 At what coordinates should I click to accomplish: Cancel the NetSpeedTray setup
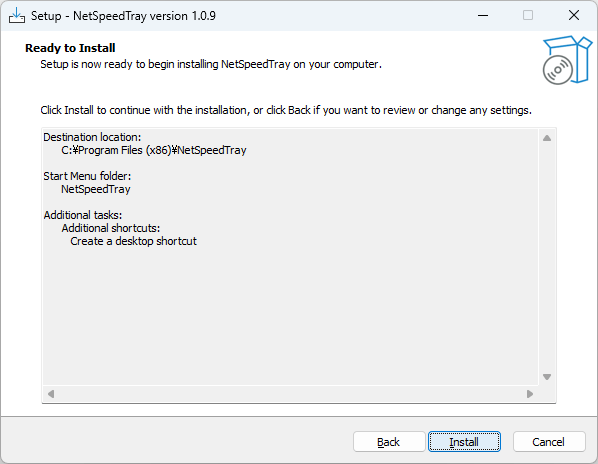click(x=549, y=442)
